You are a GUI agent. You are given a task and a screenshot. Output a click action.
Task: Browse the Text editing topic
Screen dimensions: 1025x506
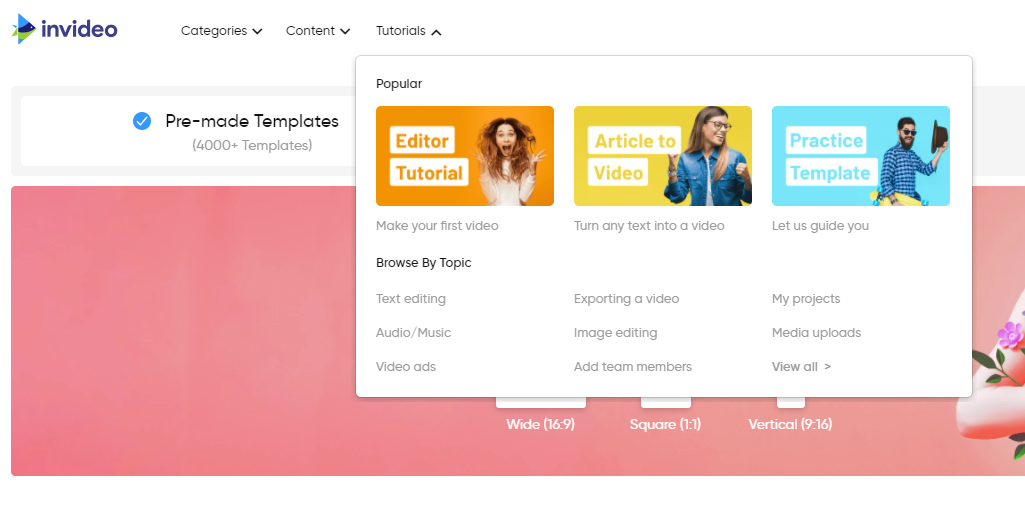pyautogui.click(x=411, y=299)
